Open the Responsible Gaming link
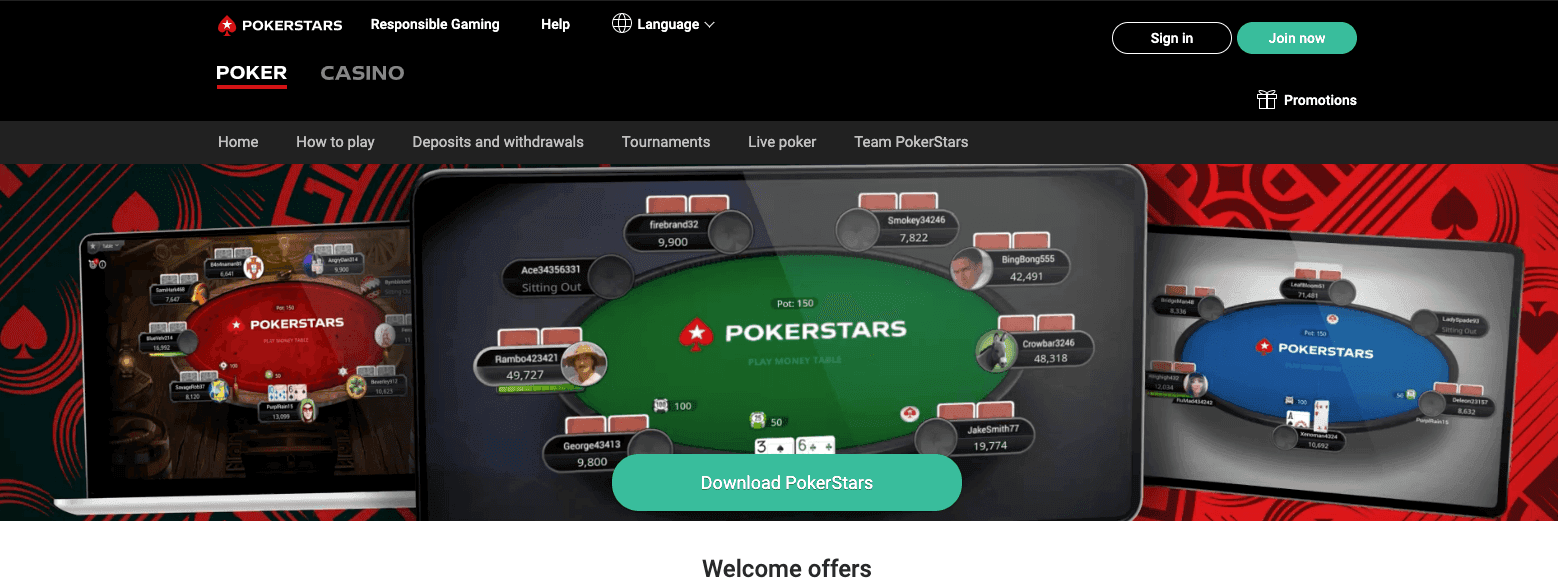 [x=435, y=24]
